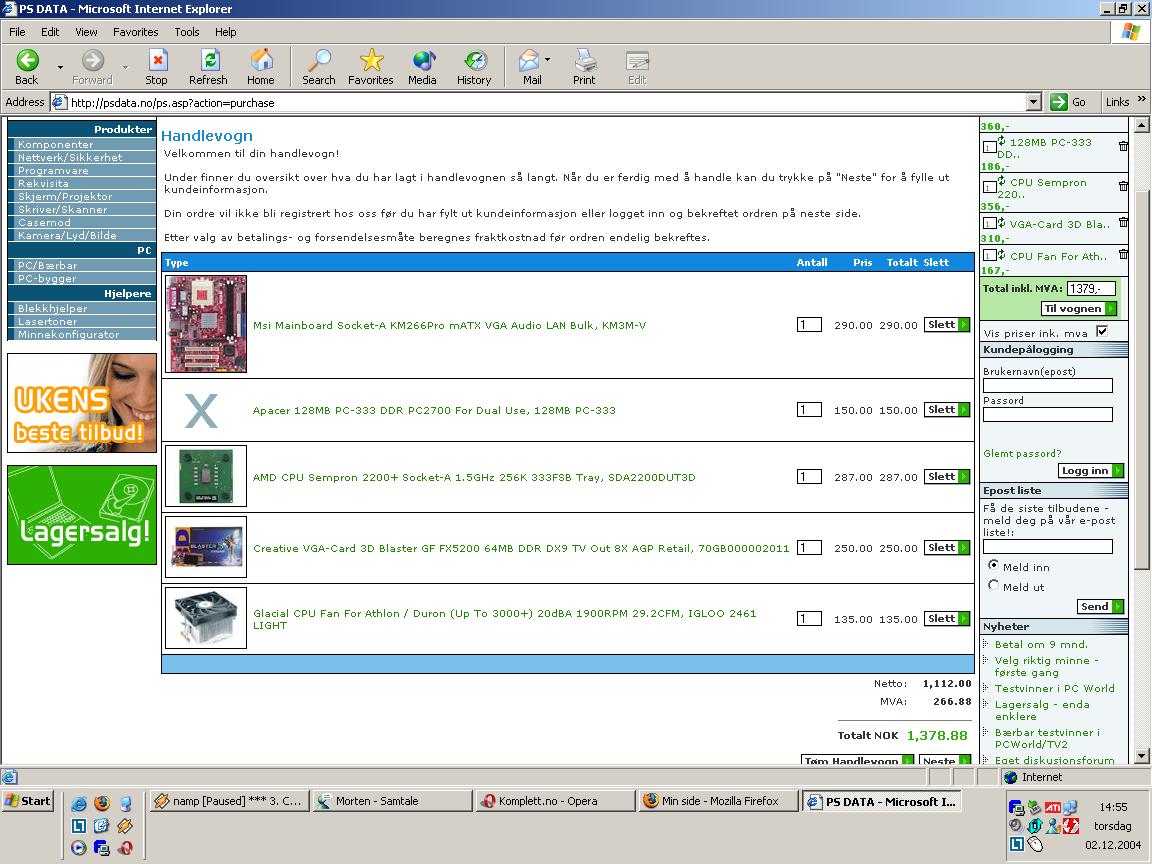
Task: Open the Back button history dropdown arrow
Action: point(60,68)
